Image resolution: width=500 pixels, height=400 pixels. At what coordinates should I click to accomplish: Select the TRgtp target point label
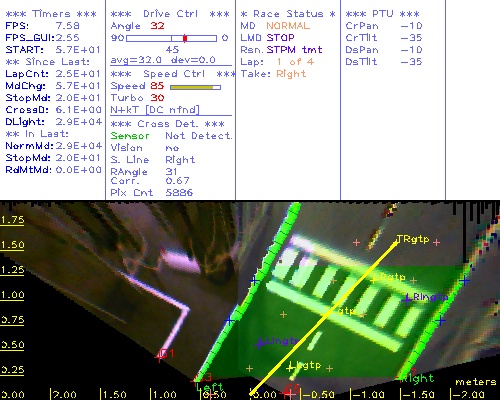point(413,239)
